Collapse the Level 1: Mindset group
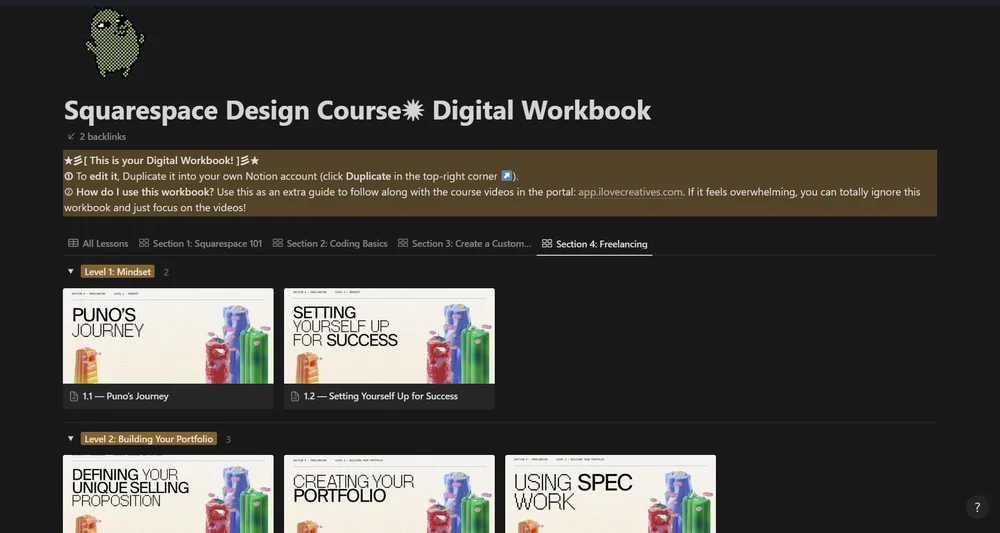This screenshot has height=533, width=1000. (71, 272)
